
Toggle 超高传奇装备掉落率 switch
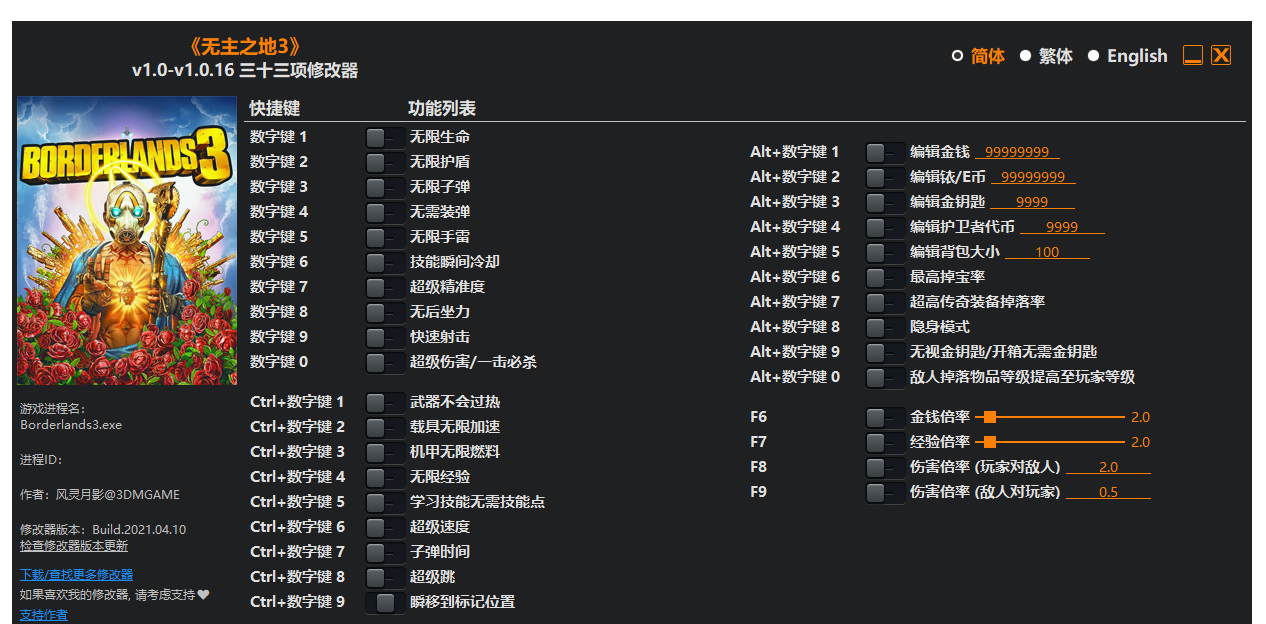click(x=885, y=302)
